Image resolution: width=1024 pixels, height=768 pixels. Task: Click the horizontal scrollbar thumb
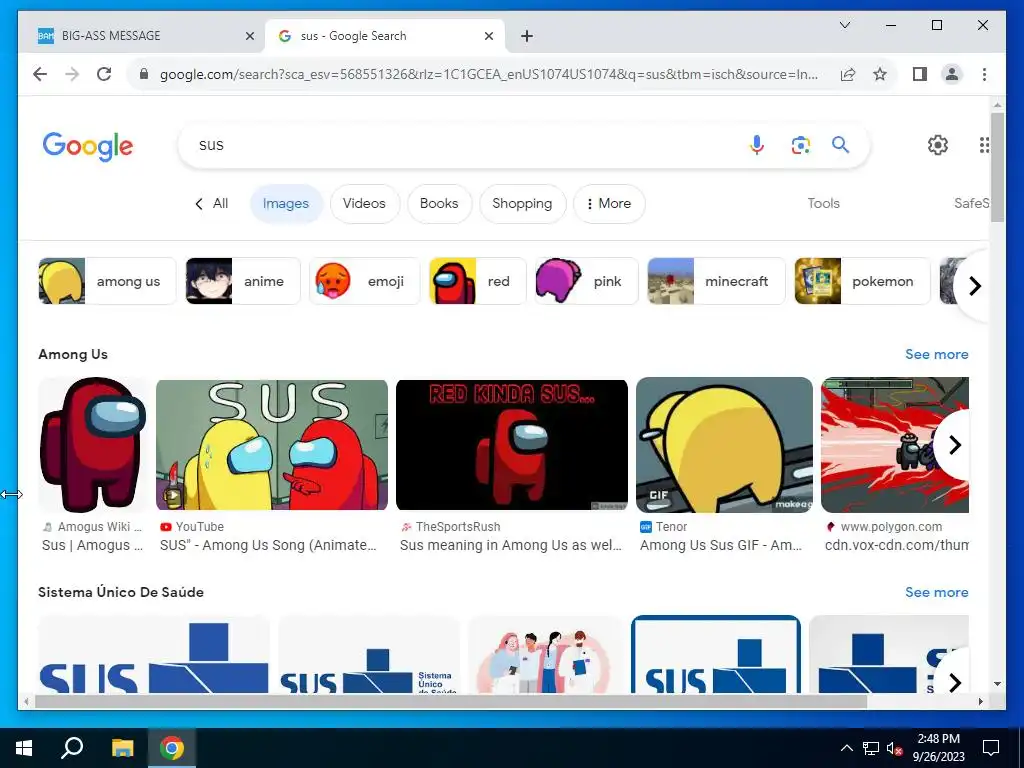[x=451, y=701]
